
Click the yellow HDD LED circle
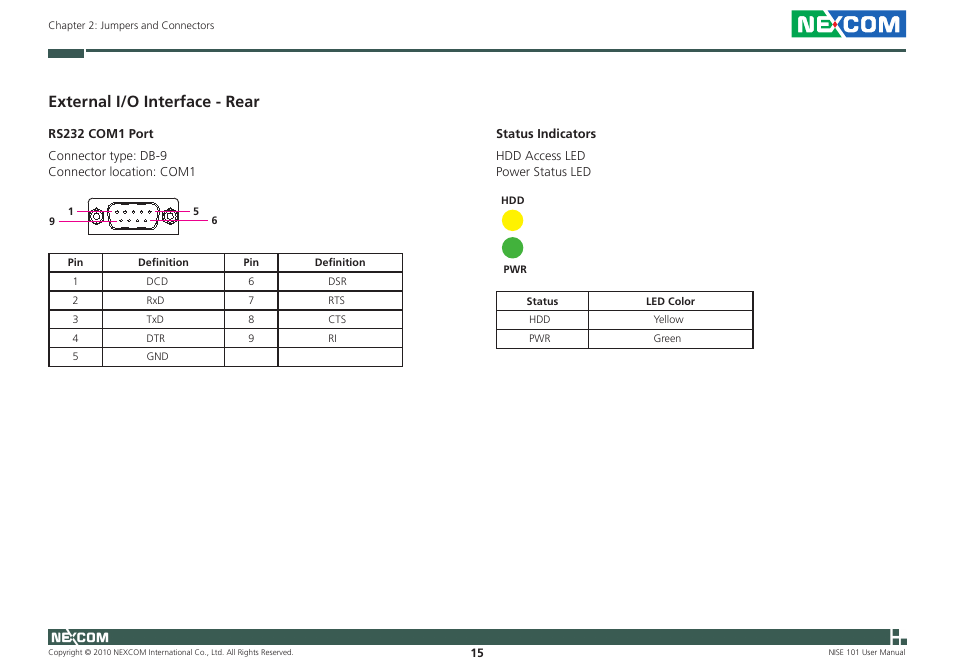tap(512, 220)
